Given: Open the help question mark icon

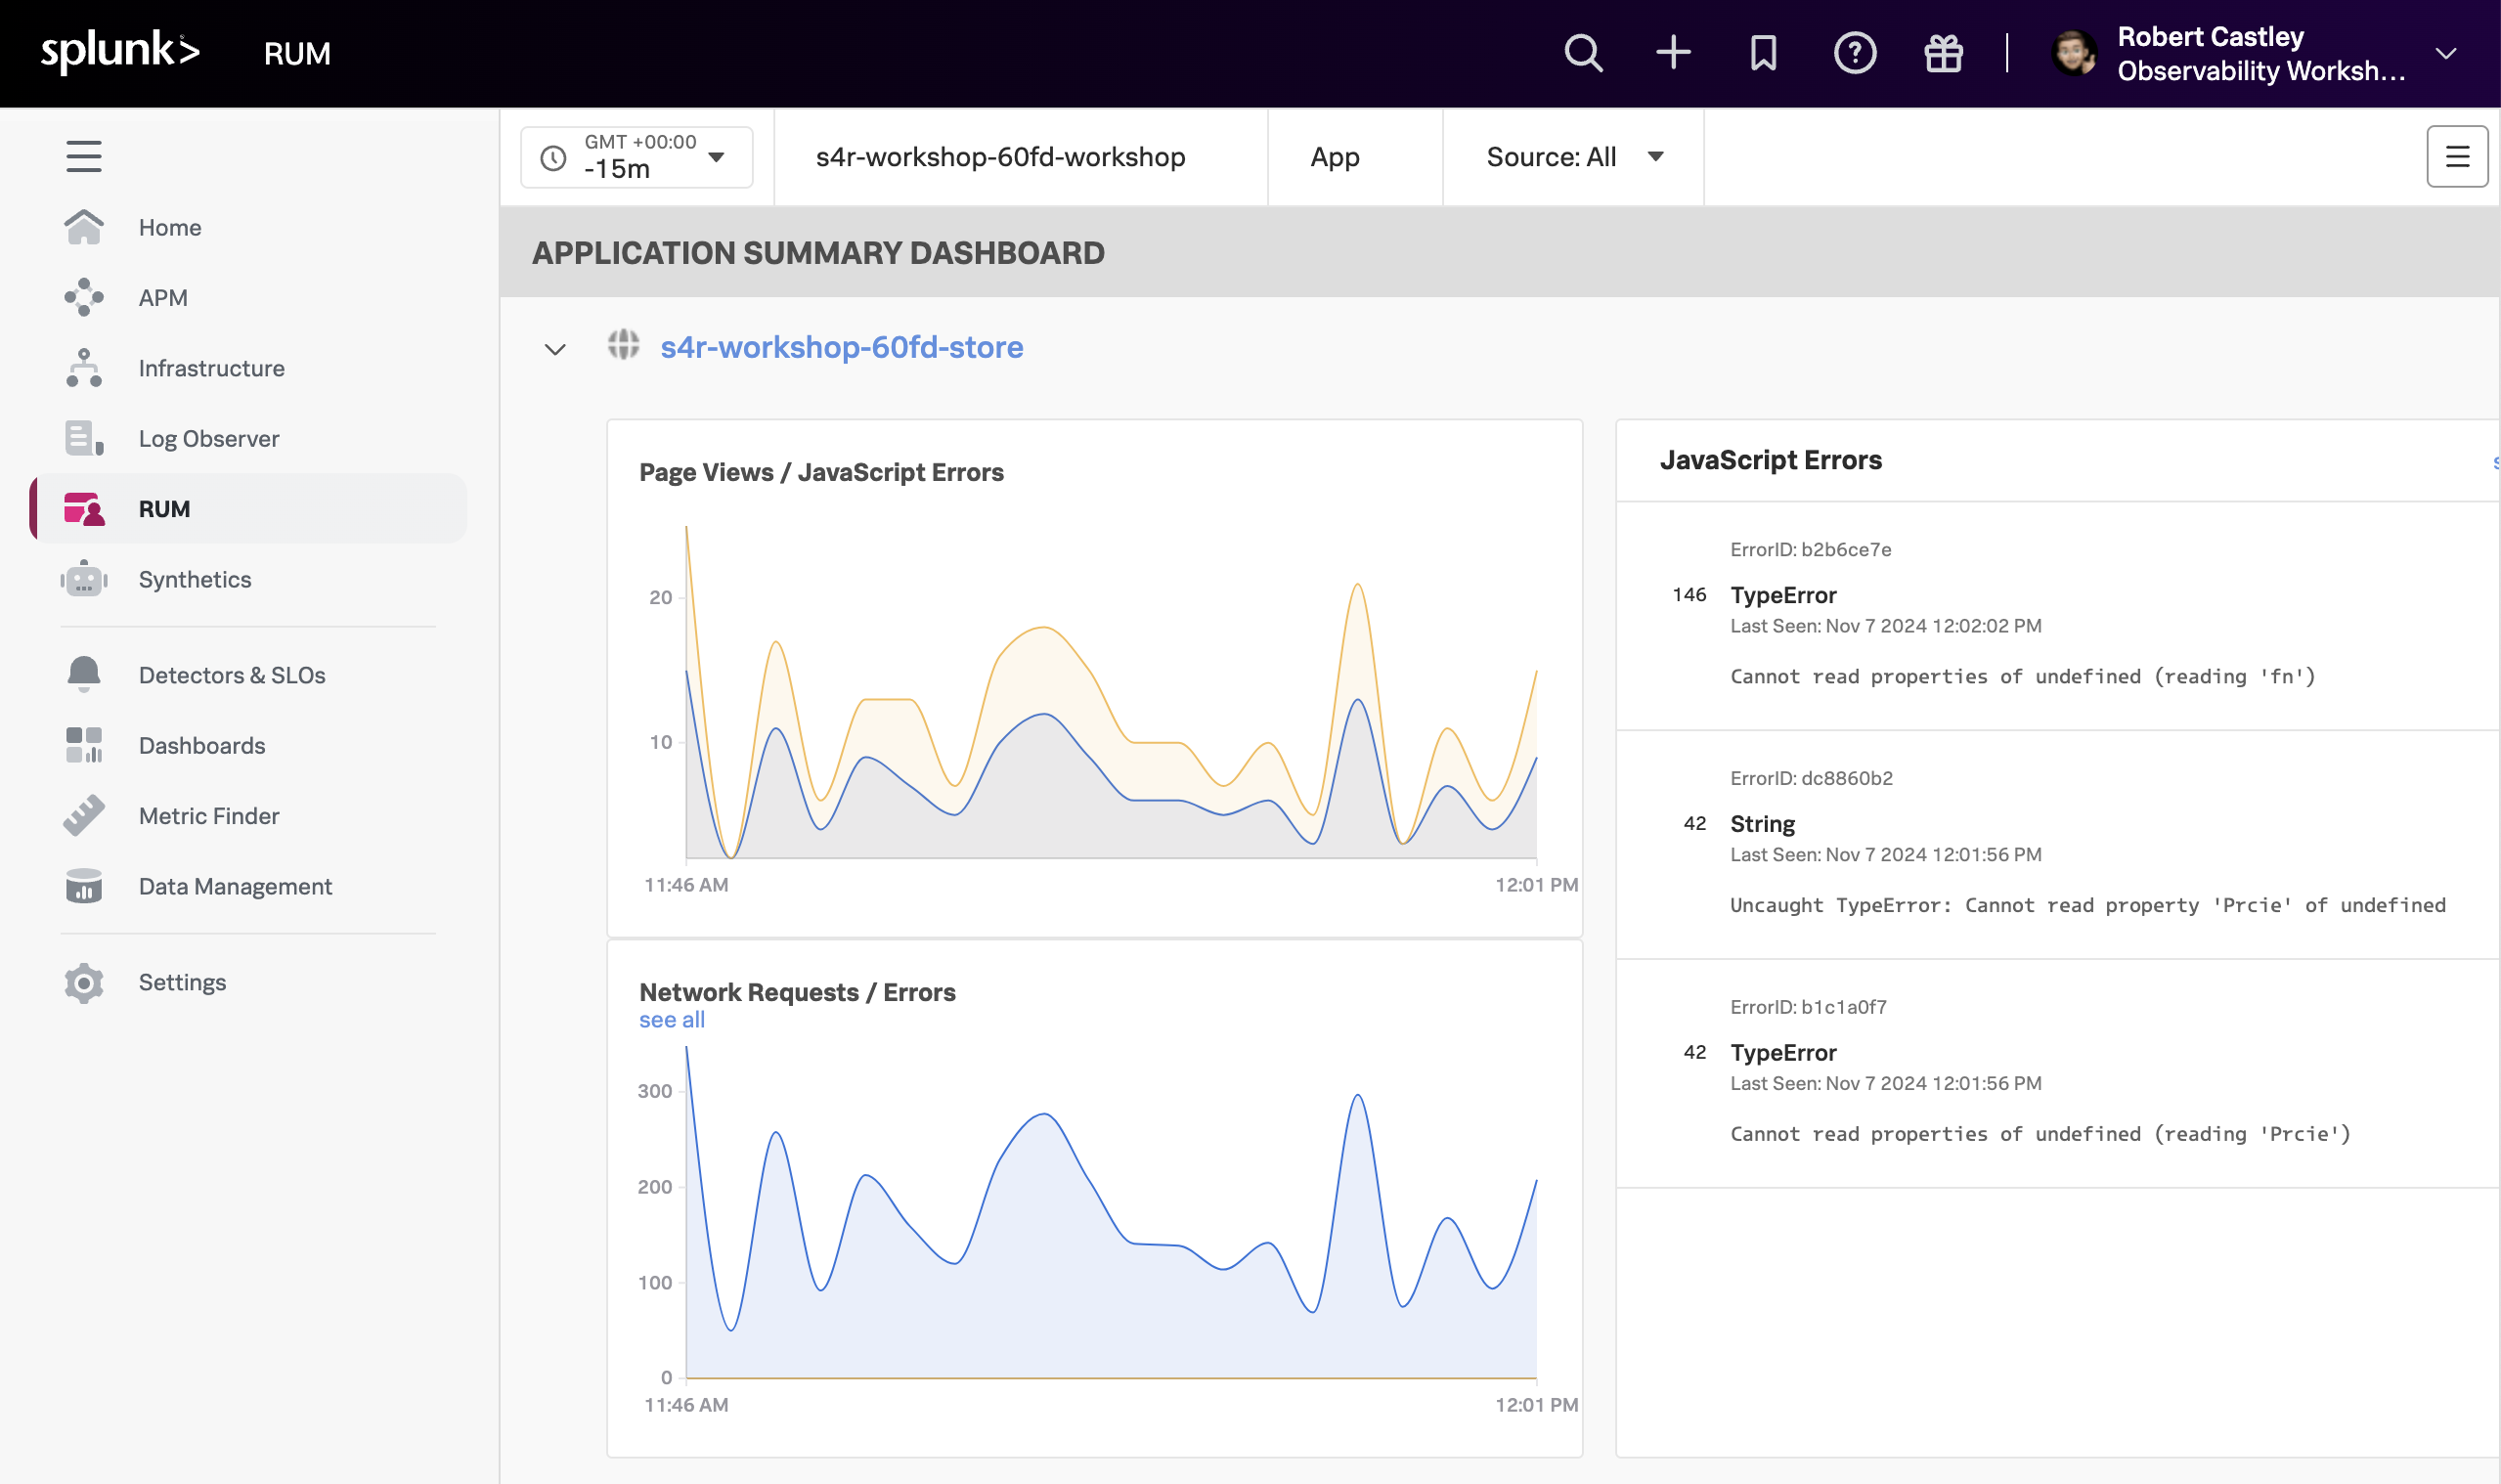Looking at the screenshot, I should click(1854, 53).
